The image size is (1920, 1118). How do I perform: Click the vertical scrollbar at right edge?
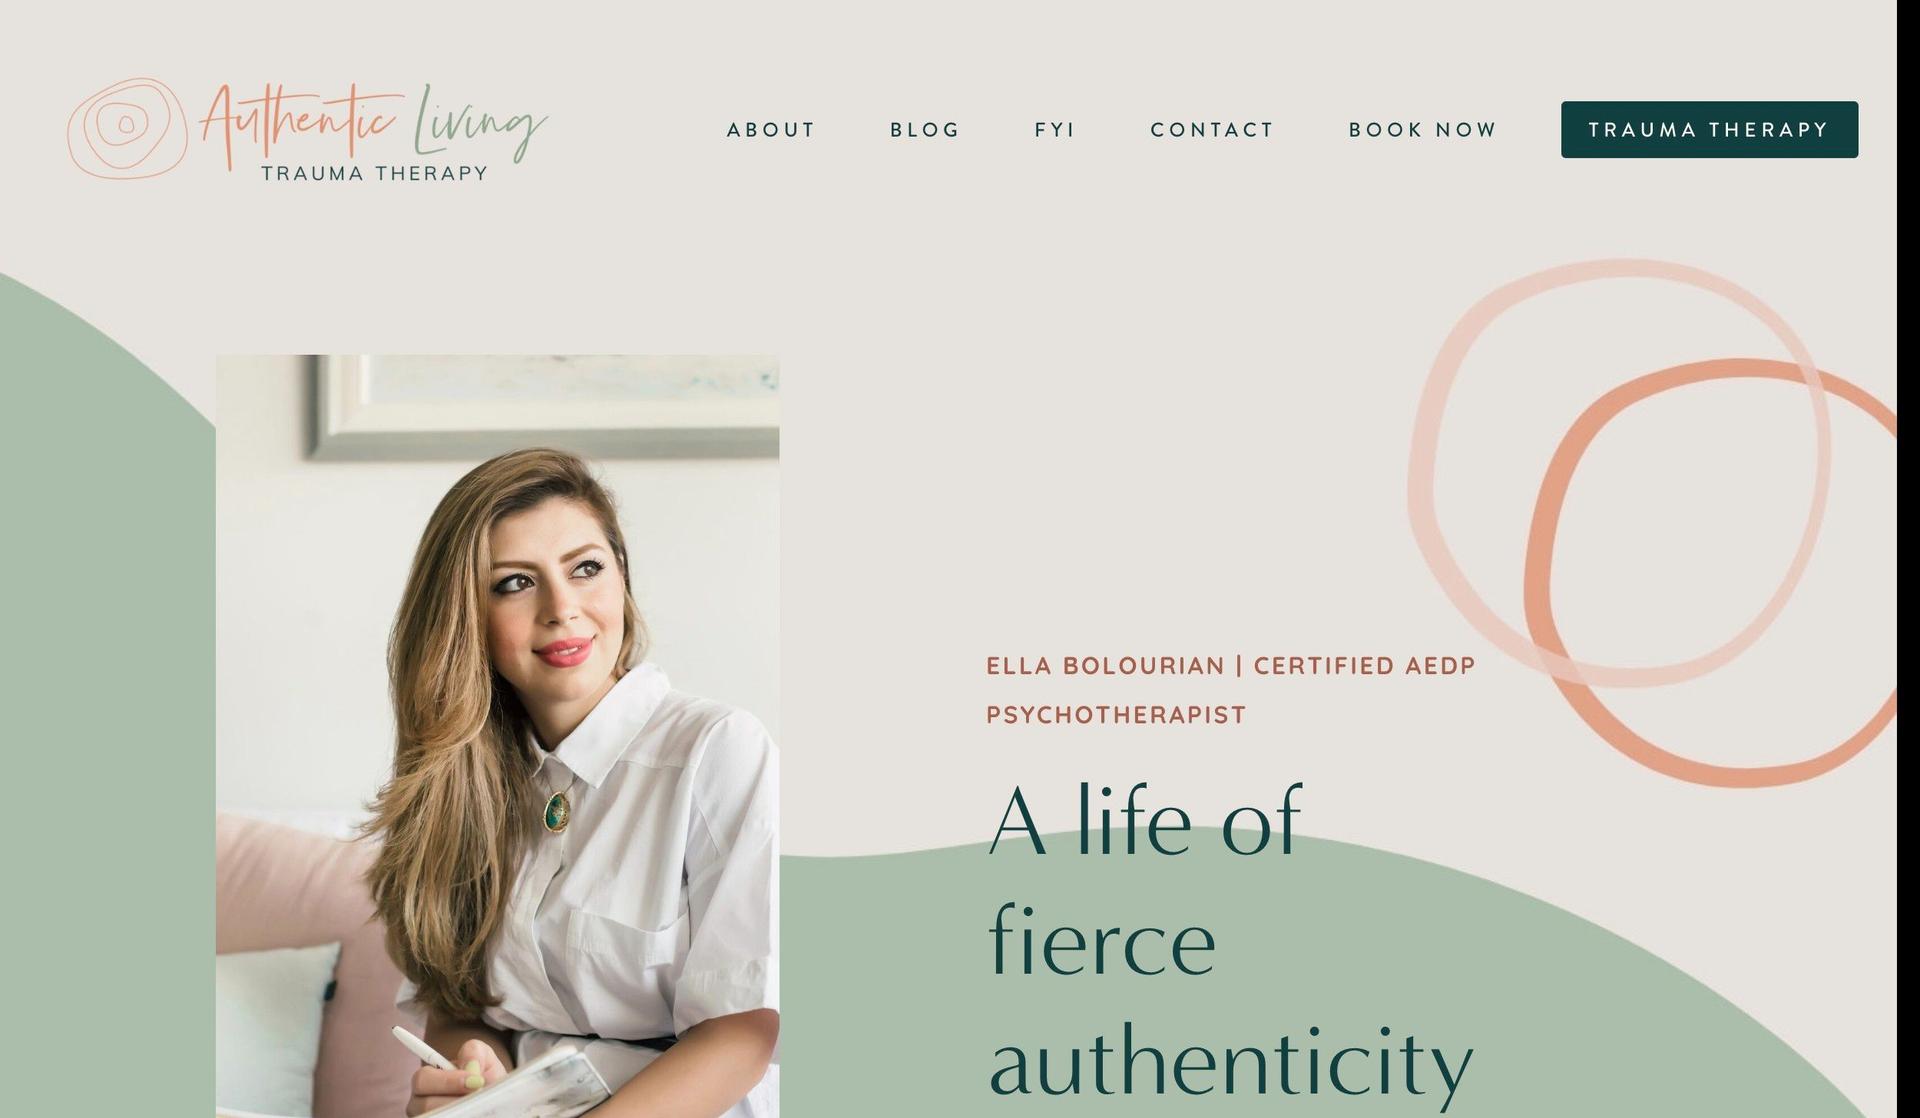(1908, 559)
